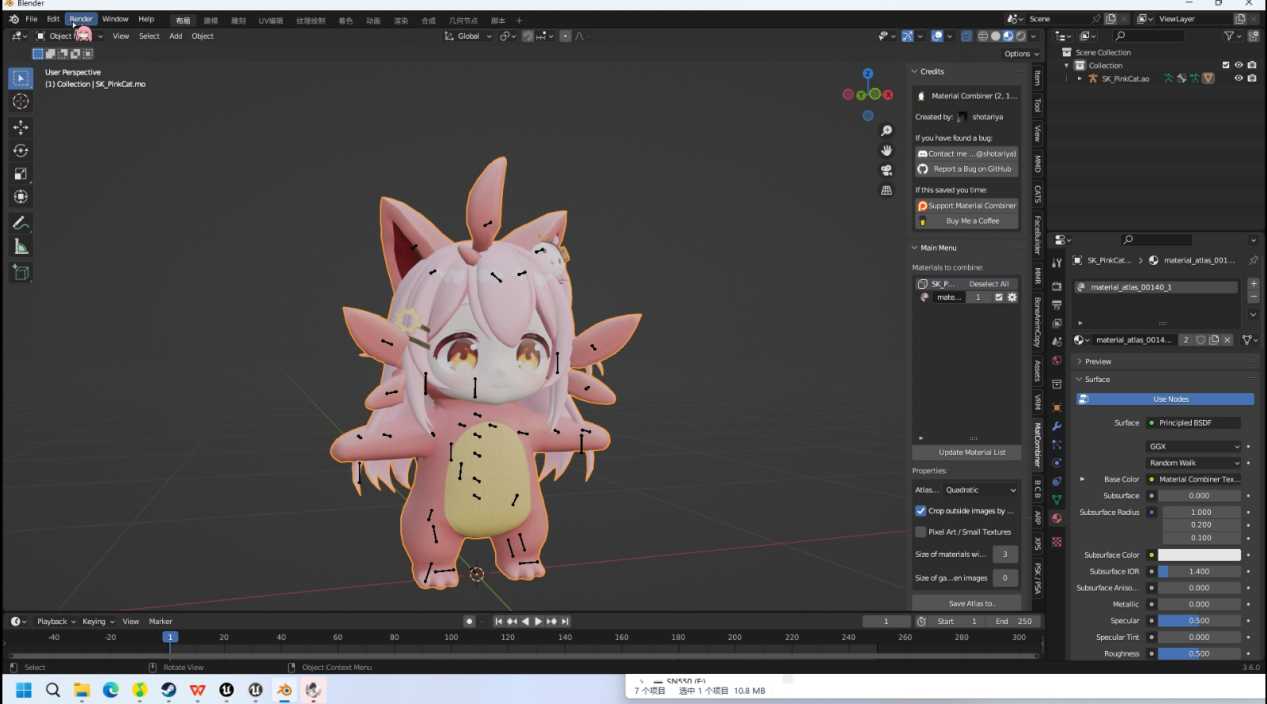Click the viewport zoom magnifier icon
1267x704 pixels.
(886, 131)
